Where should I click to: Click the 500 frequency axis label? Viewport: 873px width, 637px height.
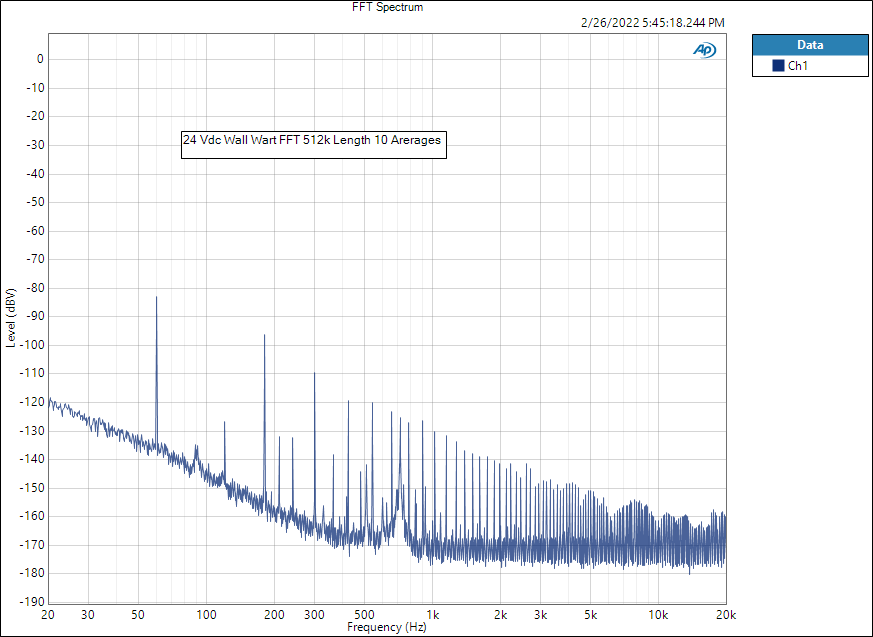click(x=364, y=615)
